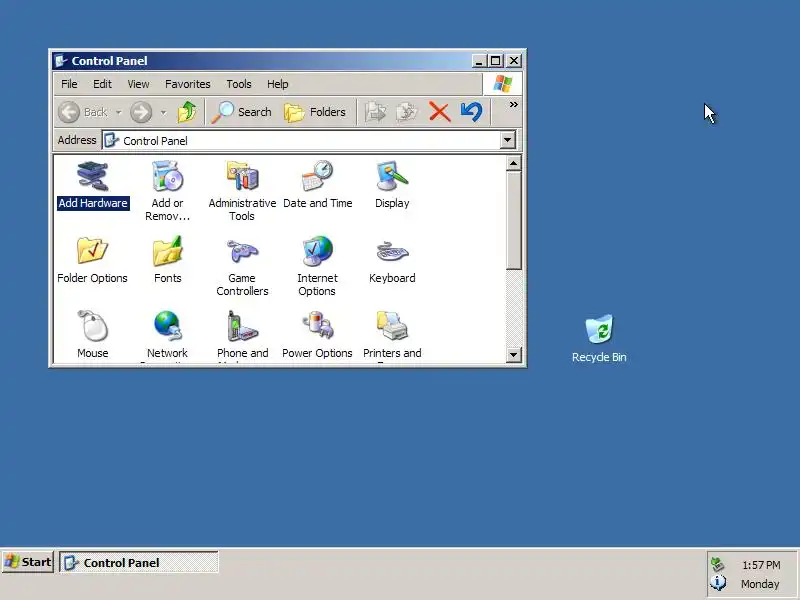Click the Windows flag logo in toolbar
The image size is (800, 600).
coord(503,84)
